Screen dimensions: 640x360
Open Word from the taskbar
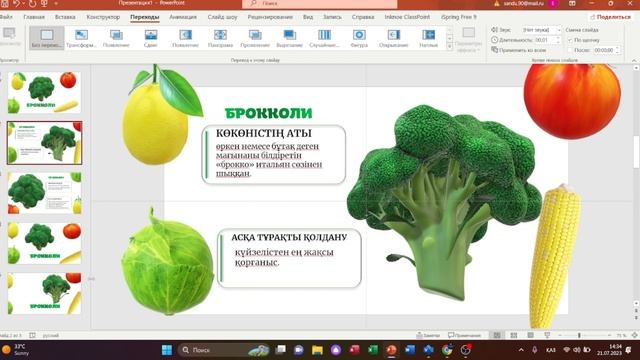(410, 350)
